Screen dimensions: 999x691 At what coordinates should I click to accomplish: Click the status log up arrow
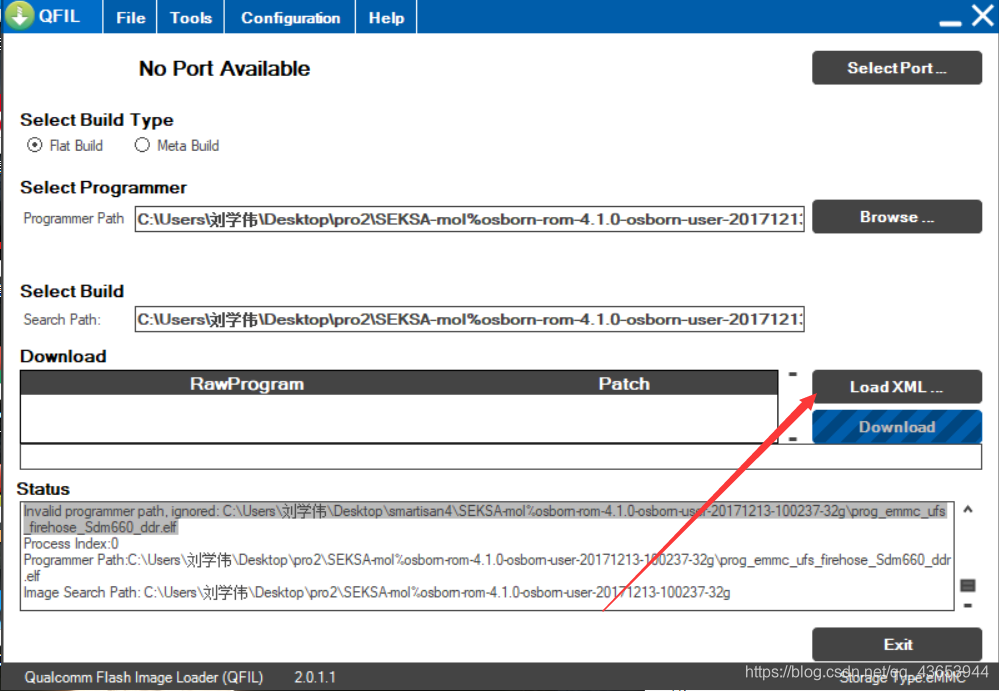968,509
